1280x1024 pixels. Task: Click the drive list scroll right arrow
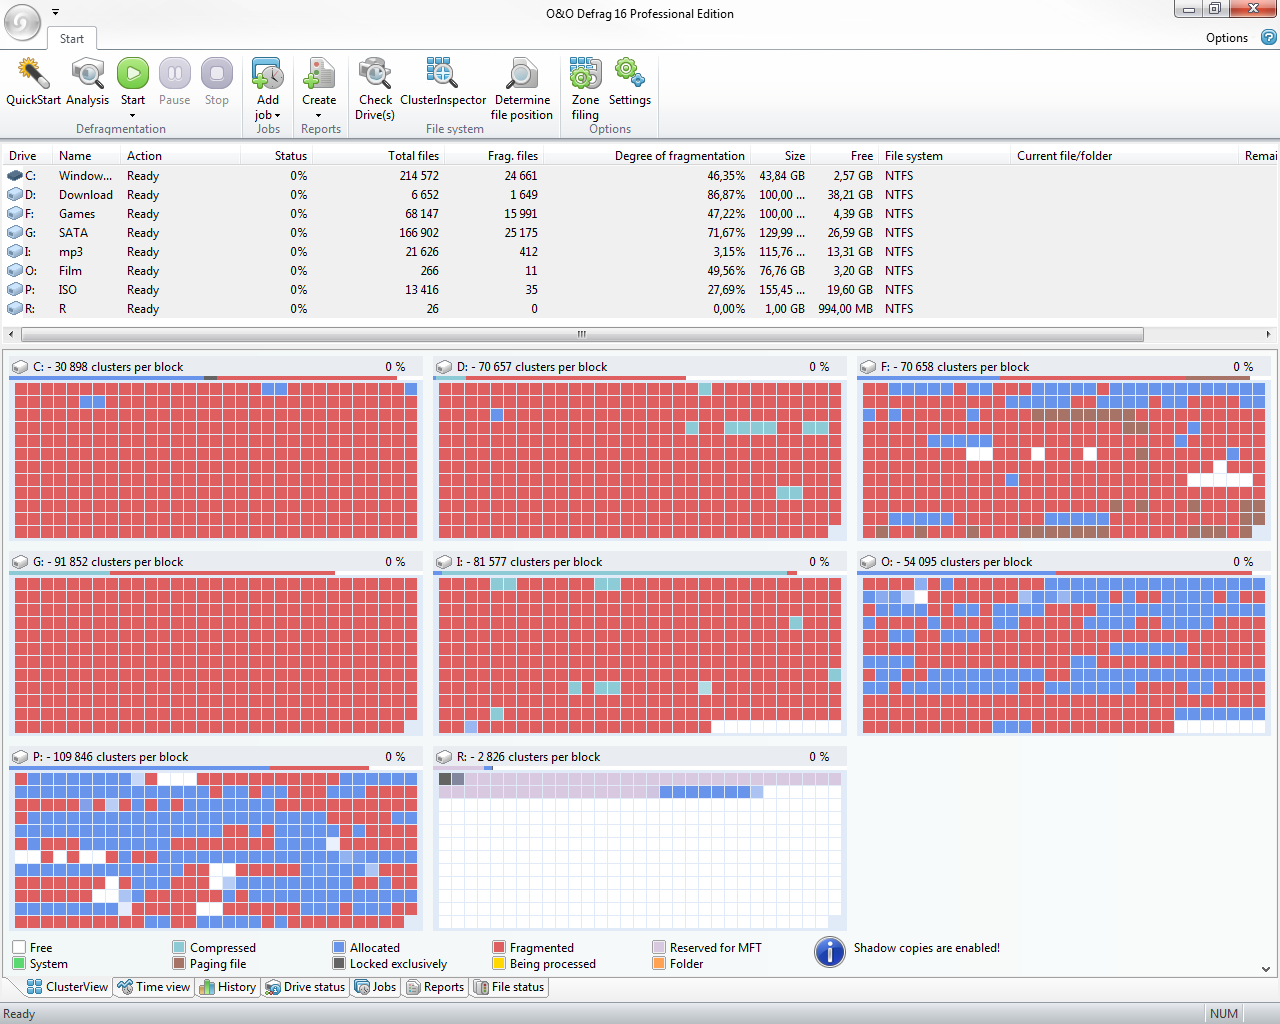[x=1268, y=334]
